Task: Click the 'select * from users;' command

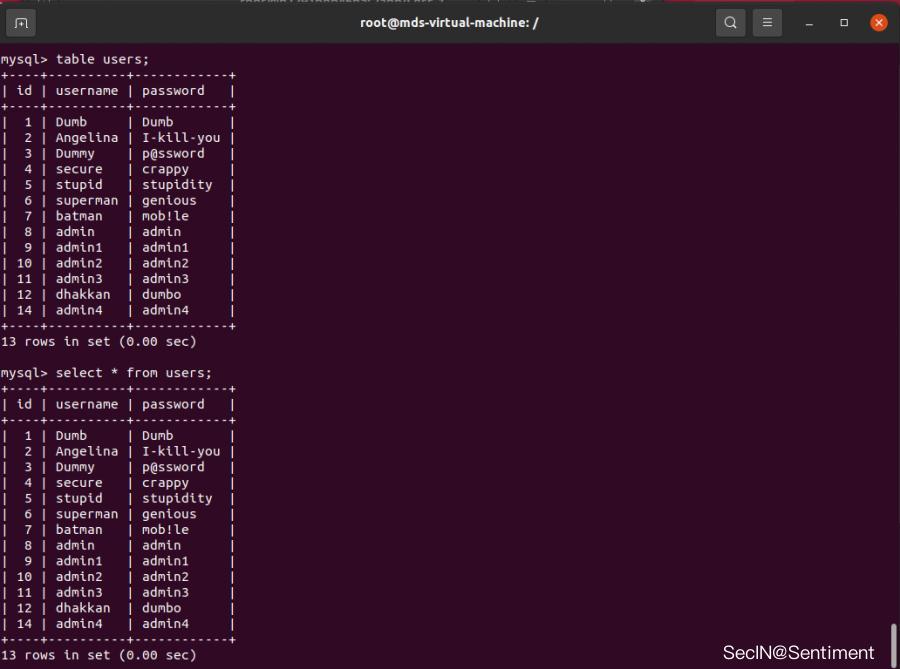Action: 134,373
